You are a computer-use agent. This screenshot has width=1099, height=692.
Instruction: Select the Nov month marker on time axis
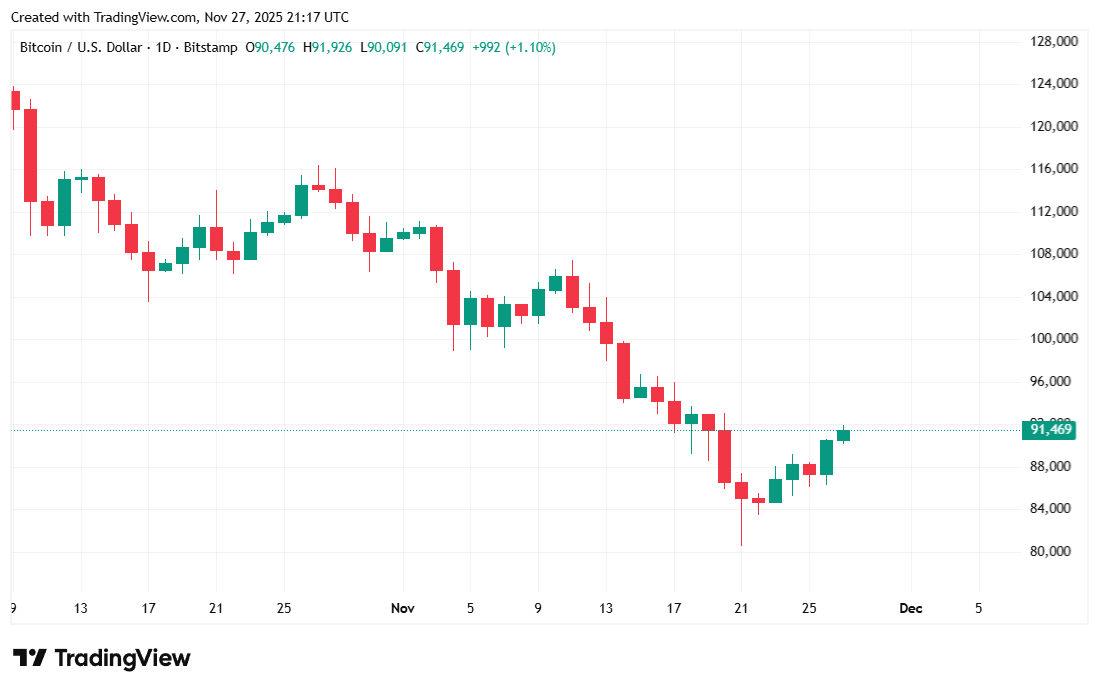coord(402,608)
